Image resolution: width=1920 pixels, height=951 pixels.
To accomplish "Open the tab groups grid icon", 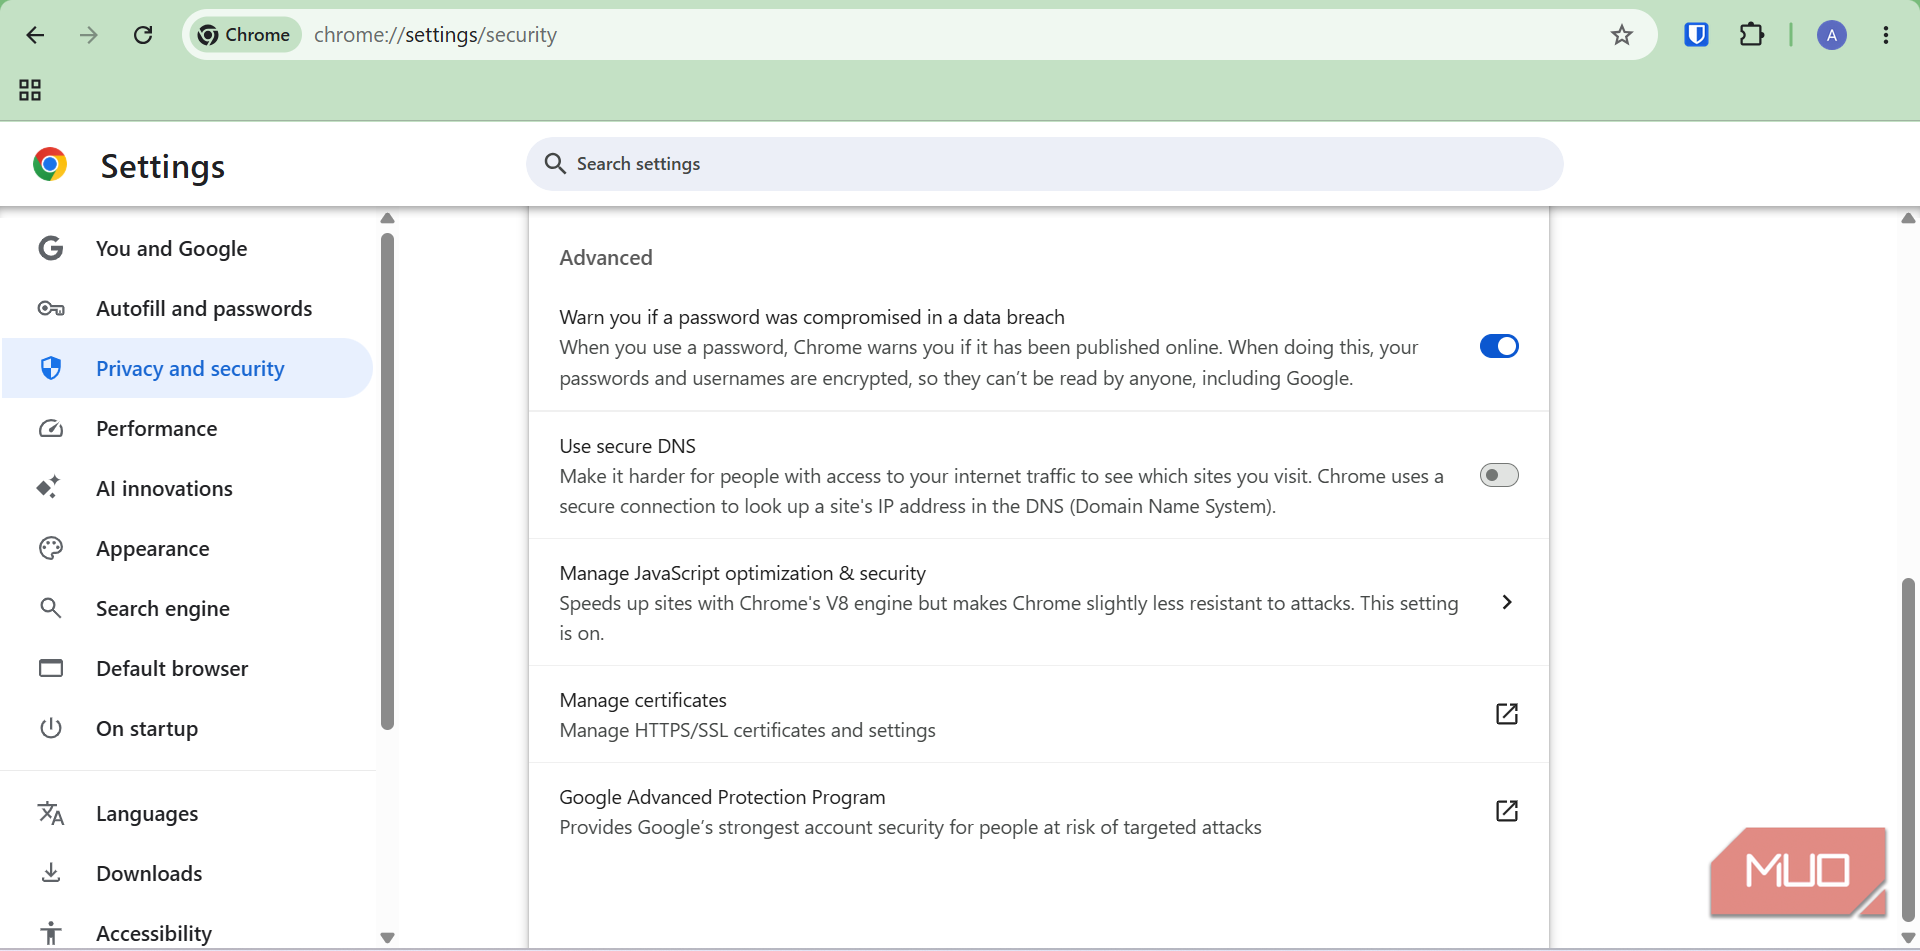I will pyautogui.click(x=30, y=90).
